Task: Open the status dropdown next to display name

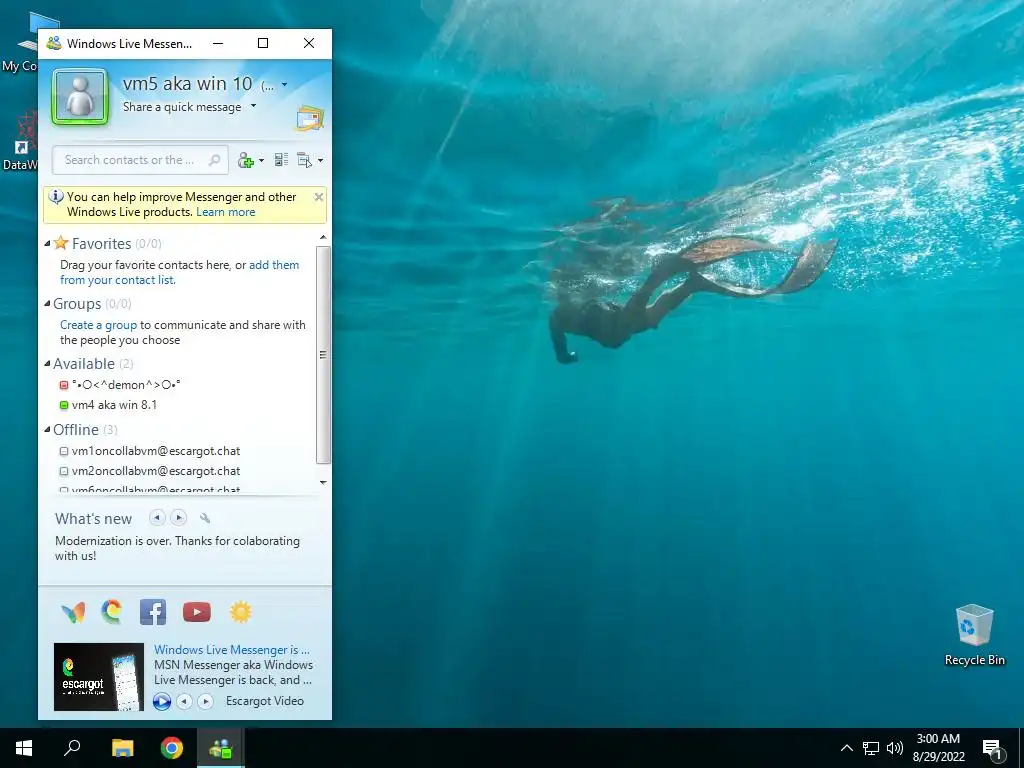Action: (284, 85)
